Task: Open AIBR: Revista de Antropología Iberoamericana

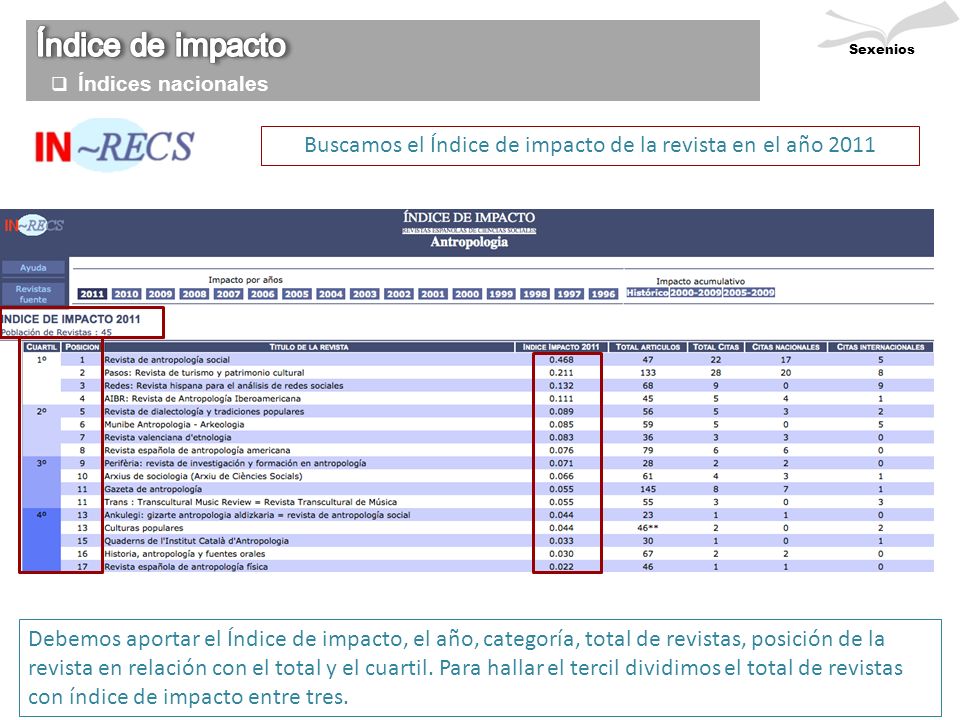Action: [202, 399]
